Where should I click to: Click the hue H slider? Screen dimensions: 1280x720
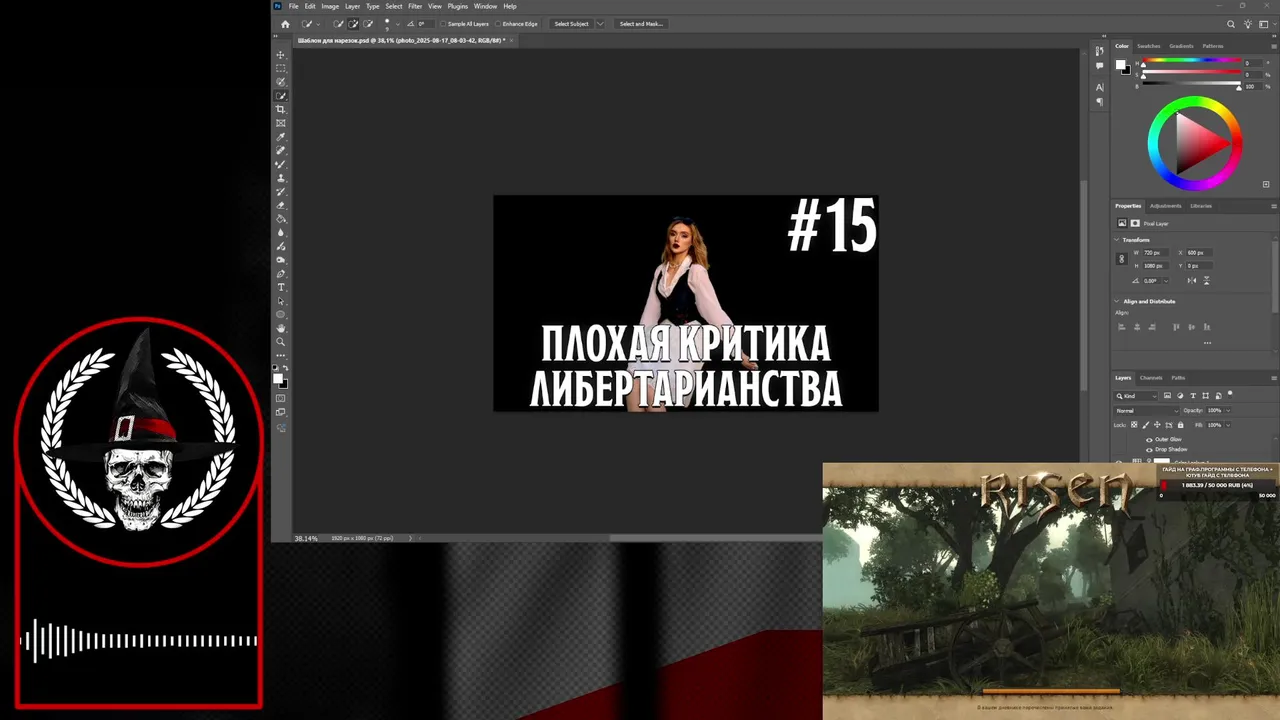1192,62
